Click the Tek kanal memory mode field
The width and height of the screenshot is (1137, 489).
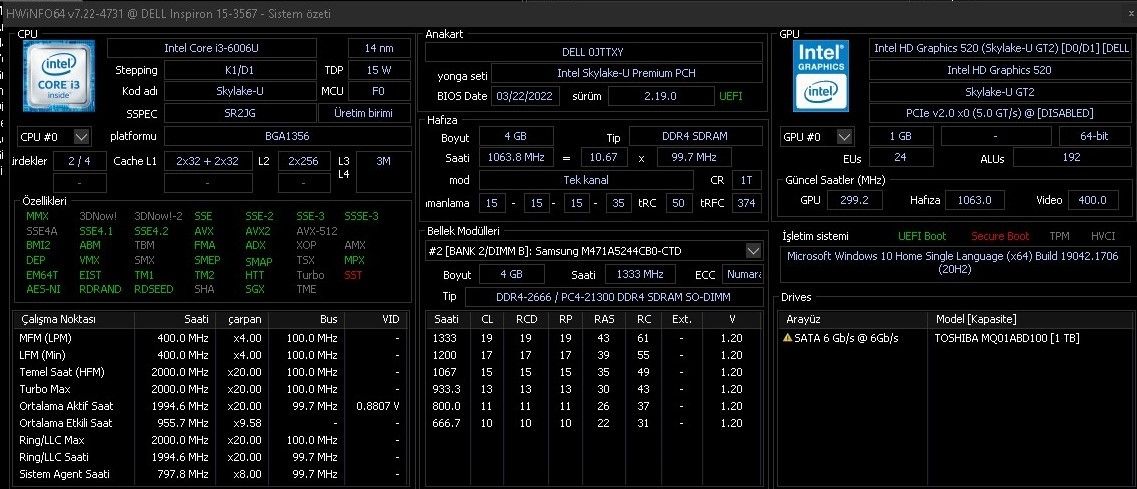point(586,180)
